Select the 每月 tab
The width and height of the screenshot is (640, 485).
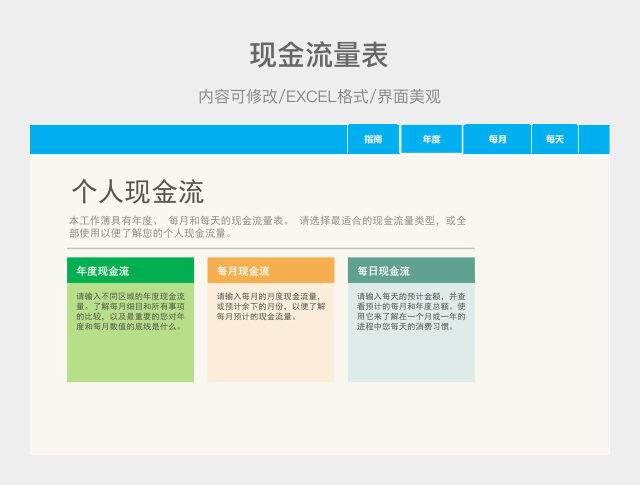(x=497, y=139)
